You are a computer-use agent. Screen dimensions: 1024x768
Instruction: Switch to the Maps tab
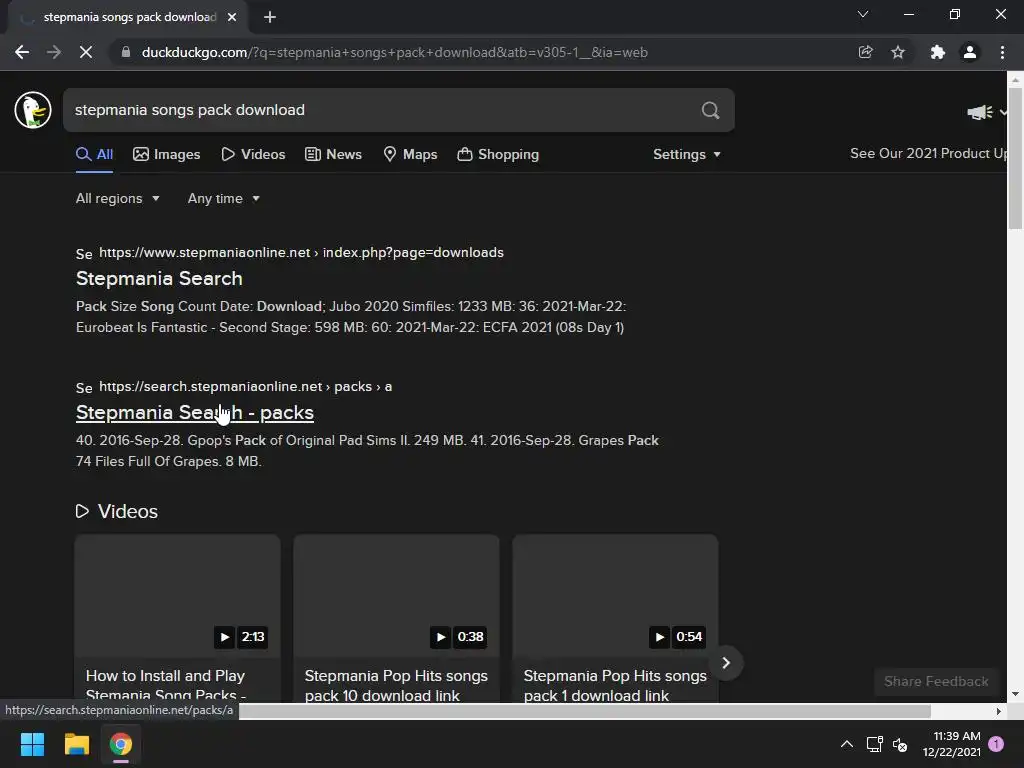point(410,155)
